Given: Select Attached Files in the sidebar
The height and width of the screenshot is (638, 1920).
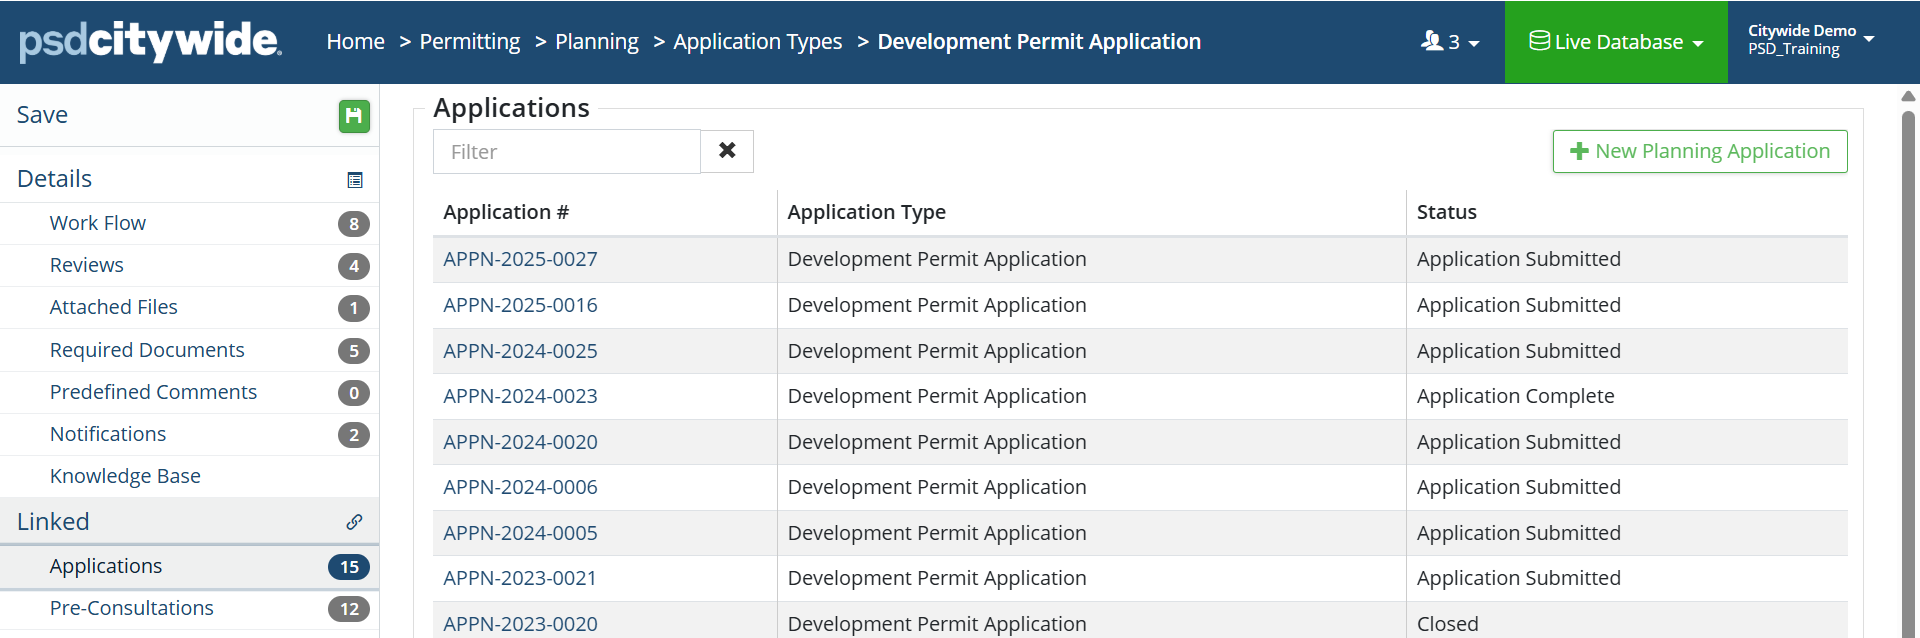Looking at the screenshot, I should tap(114, 307).
